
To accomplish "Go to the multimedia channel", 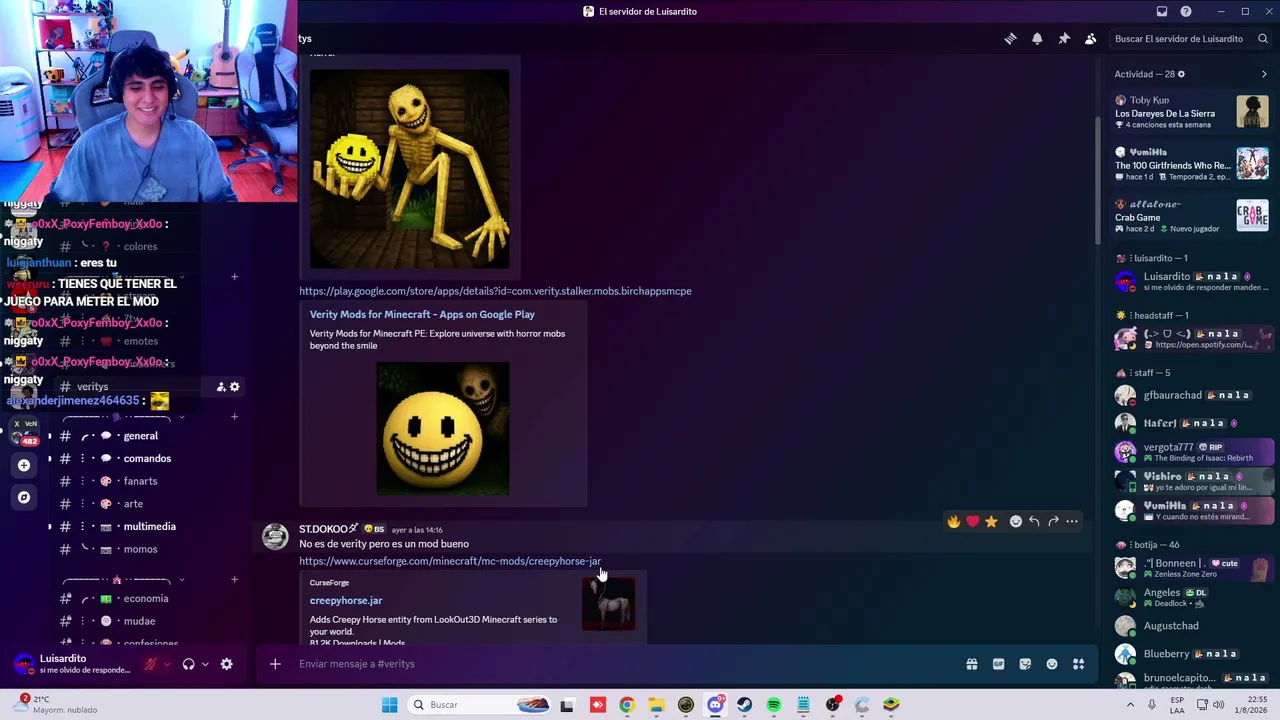I will (x=148, y=527).
